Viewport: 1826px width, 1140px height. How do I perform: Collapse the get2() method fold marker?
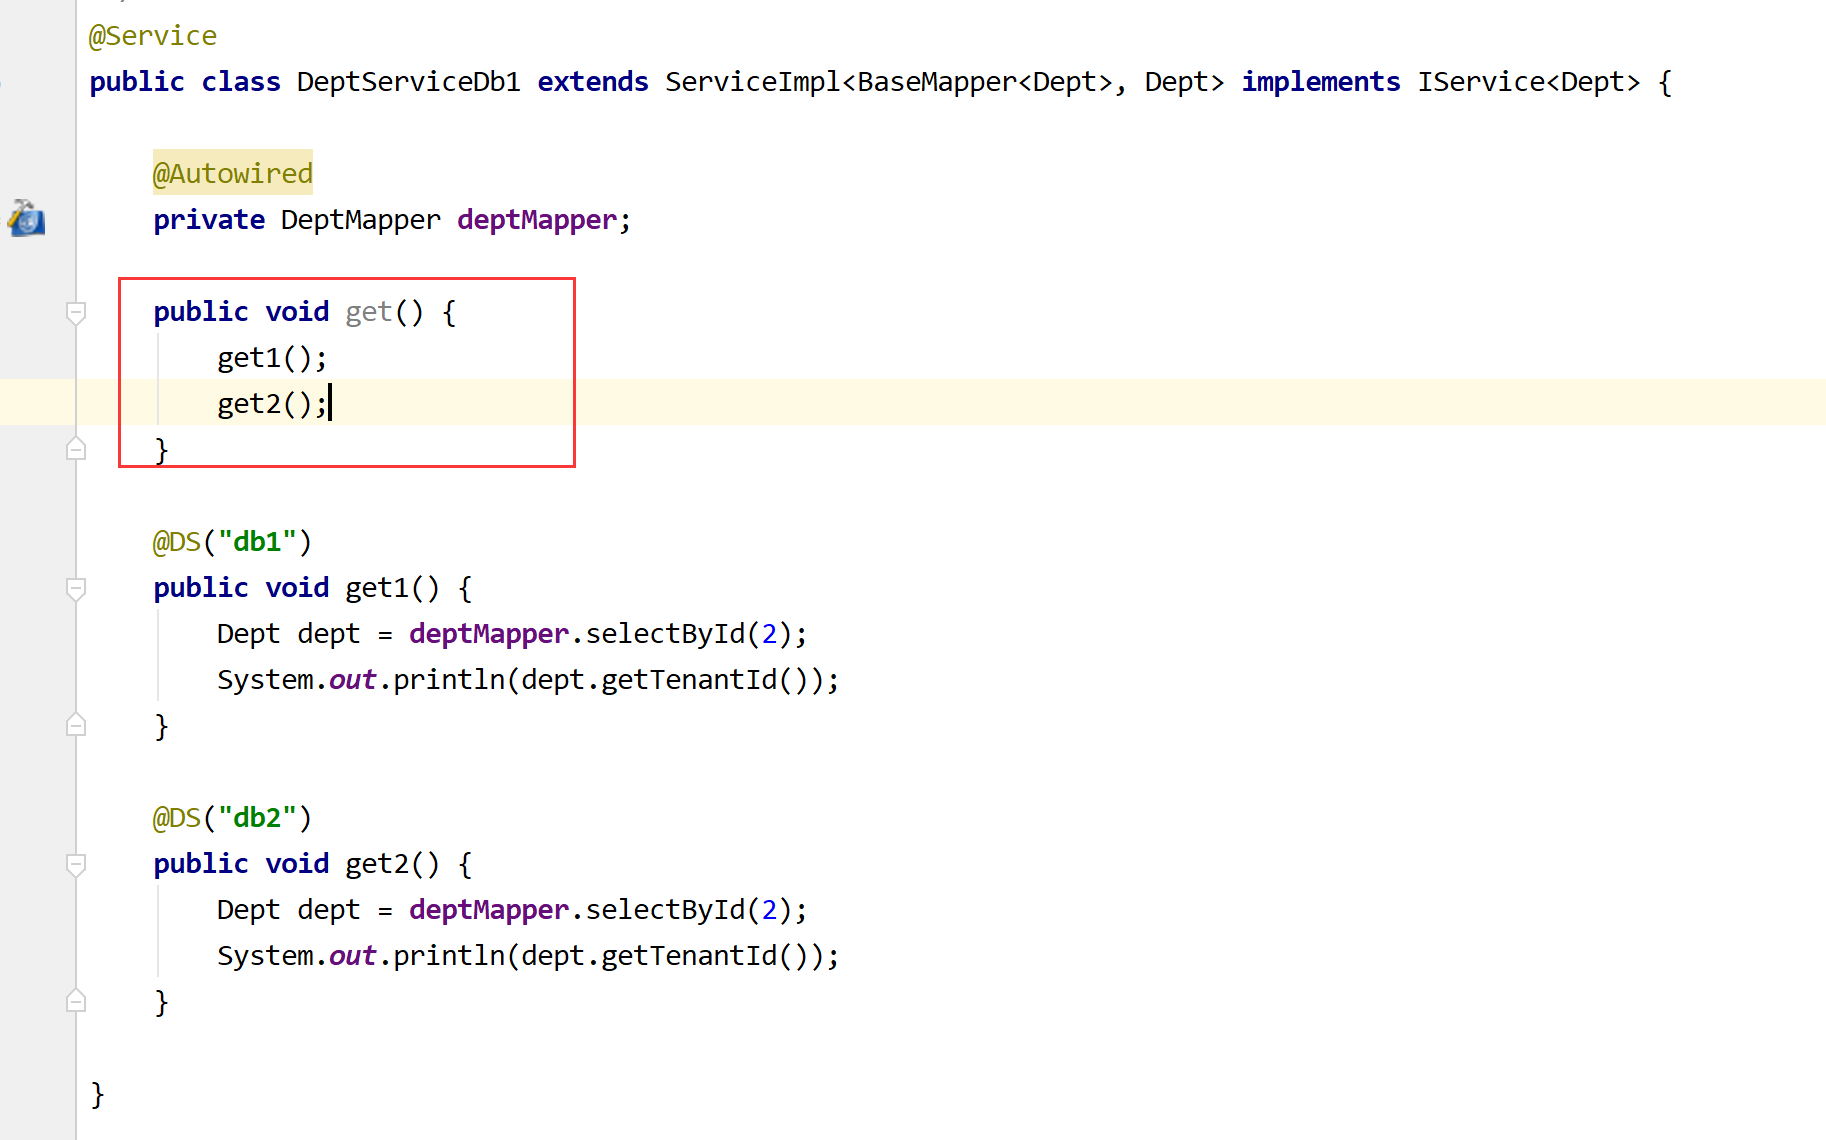(x=75, y=864)
